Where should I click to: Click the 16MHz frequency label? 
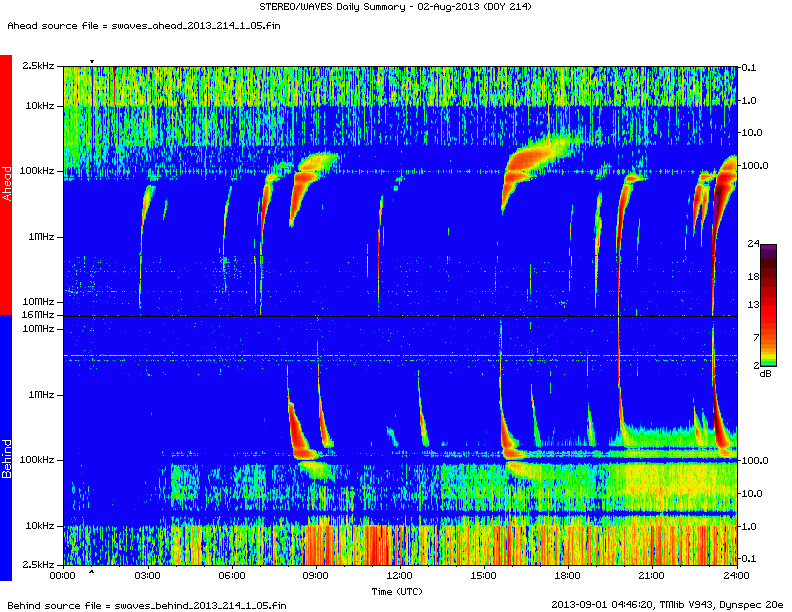39,316
